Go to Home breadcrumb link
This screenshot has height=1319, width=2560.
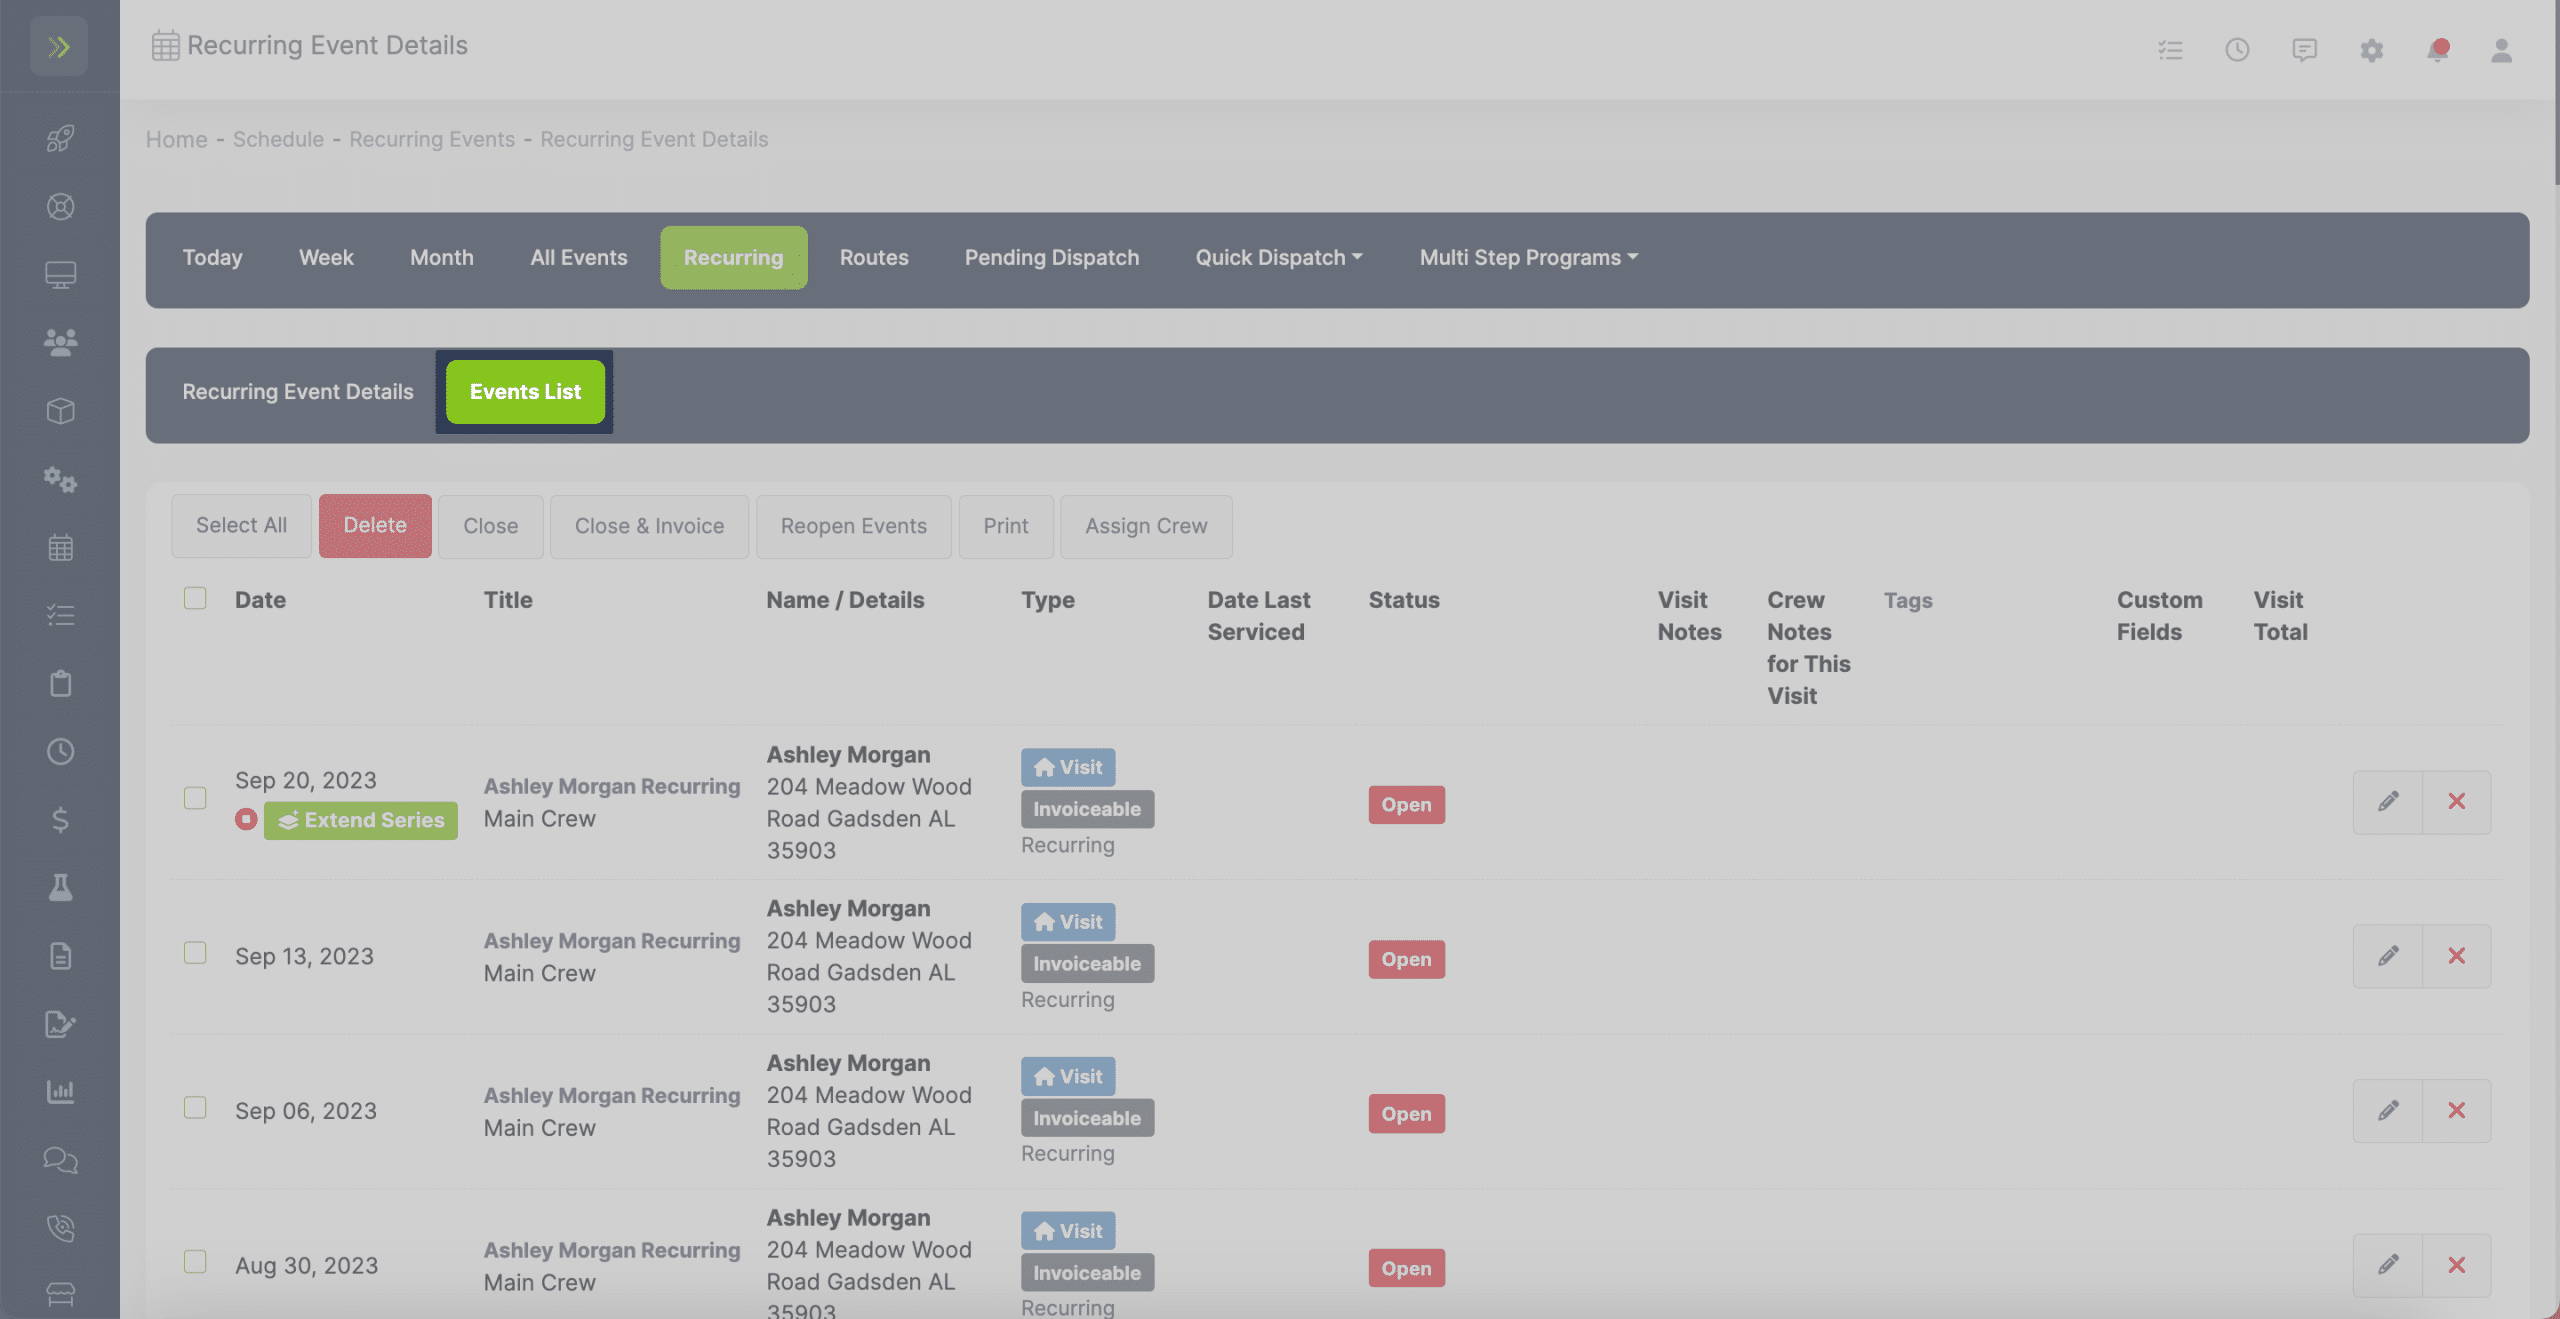(x=177, y=139)
